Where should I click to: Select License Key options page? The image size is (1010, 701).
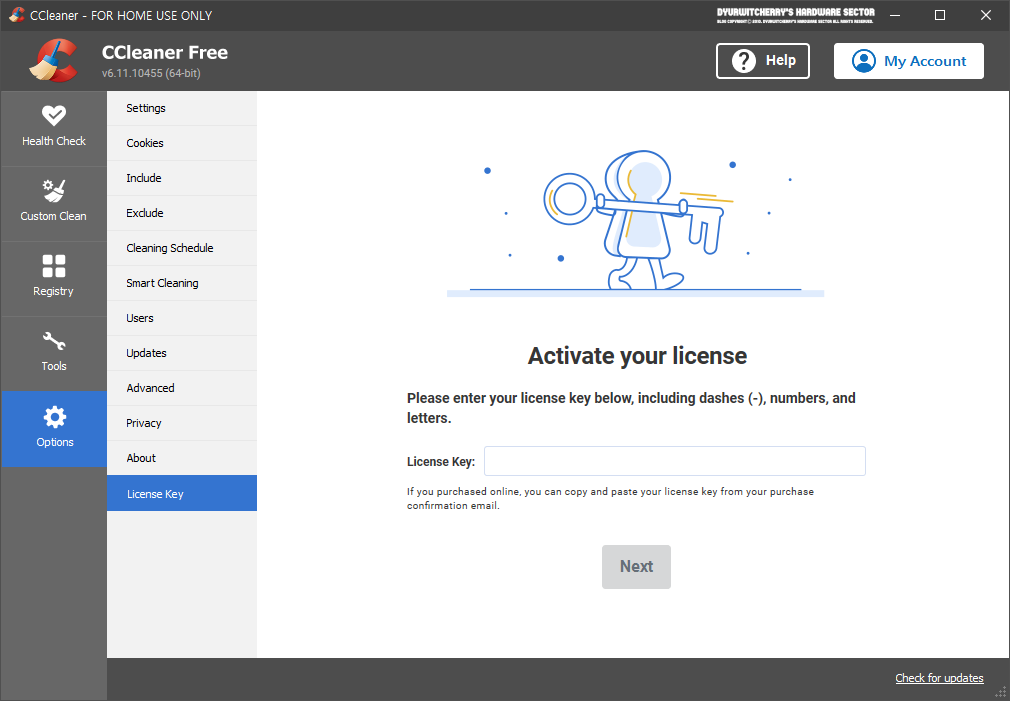coord(182,494)
